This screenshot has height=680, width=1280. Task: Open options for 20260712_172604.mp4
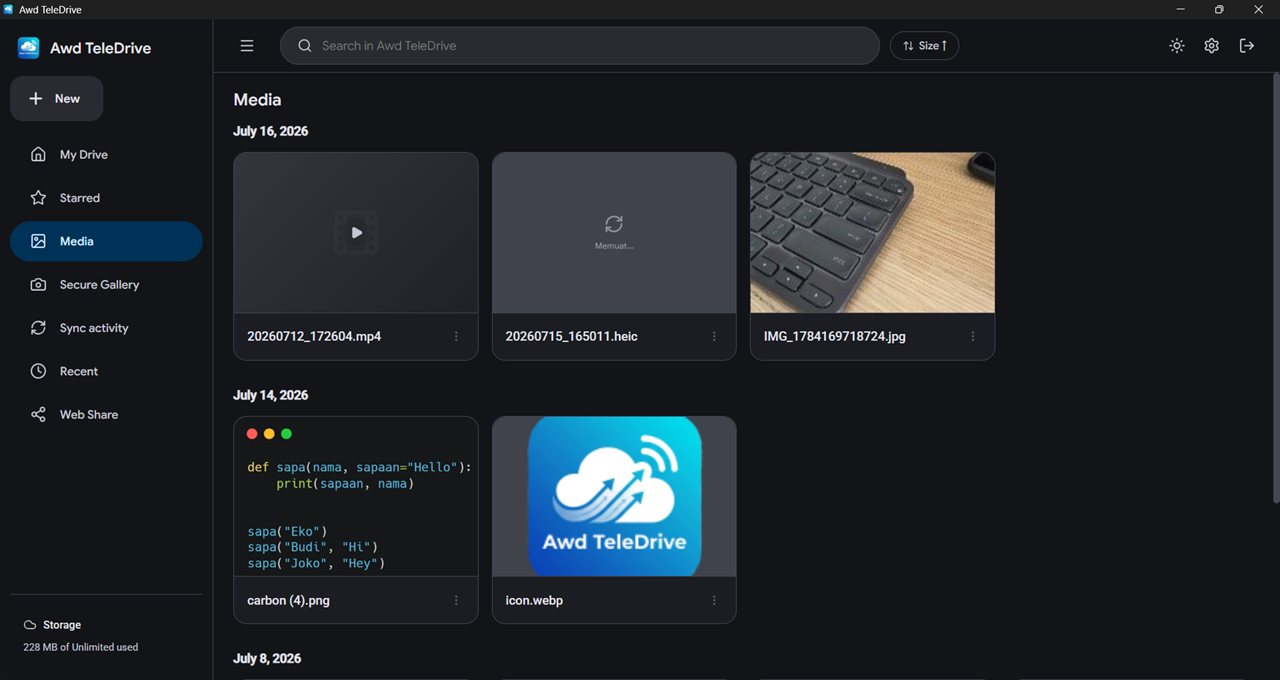coord(456,337)
